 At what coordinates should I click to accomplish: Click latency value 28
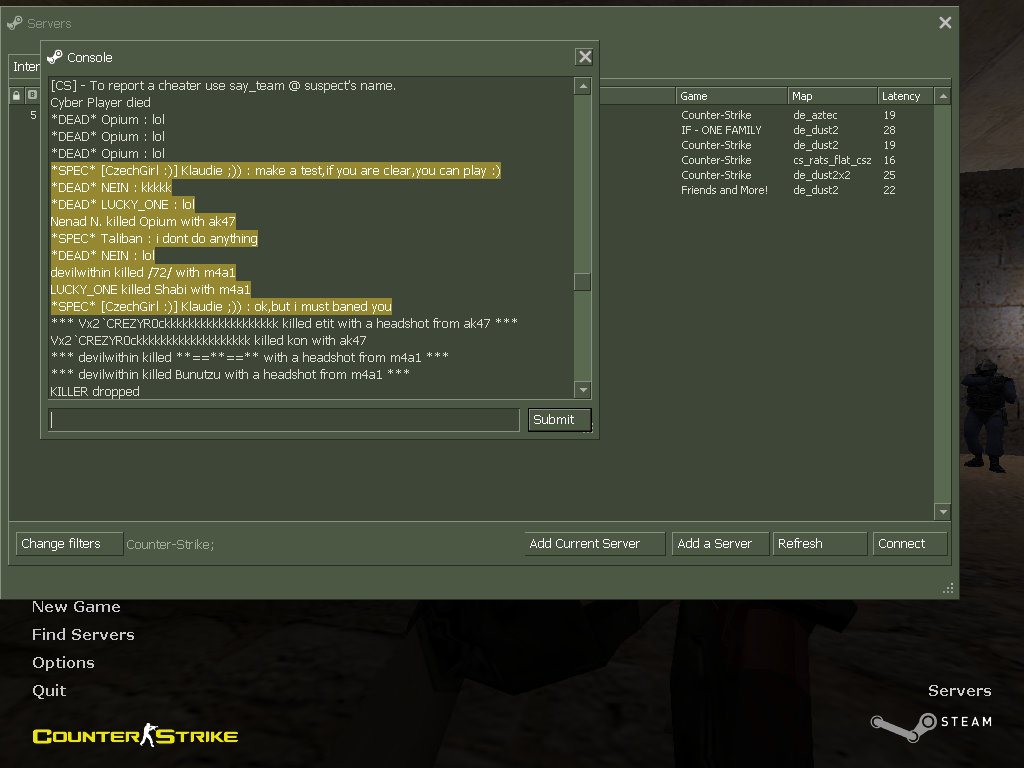pos(889,130)
